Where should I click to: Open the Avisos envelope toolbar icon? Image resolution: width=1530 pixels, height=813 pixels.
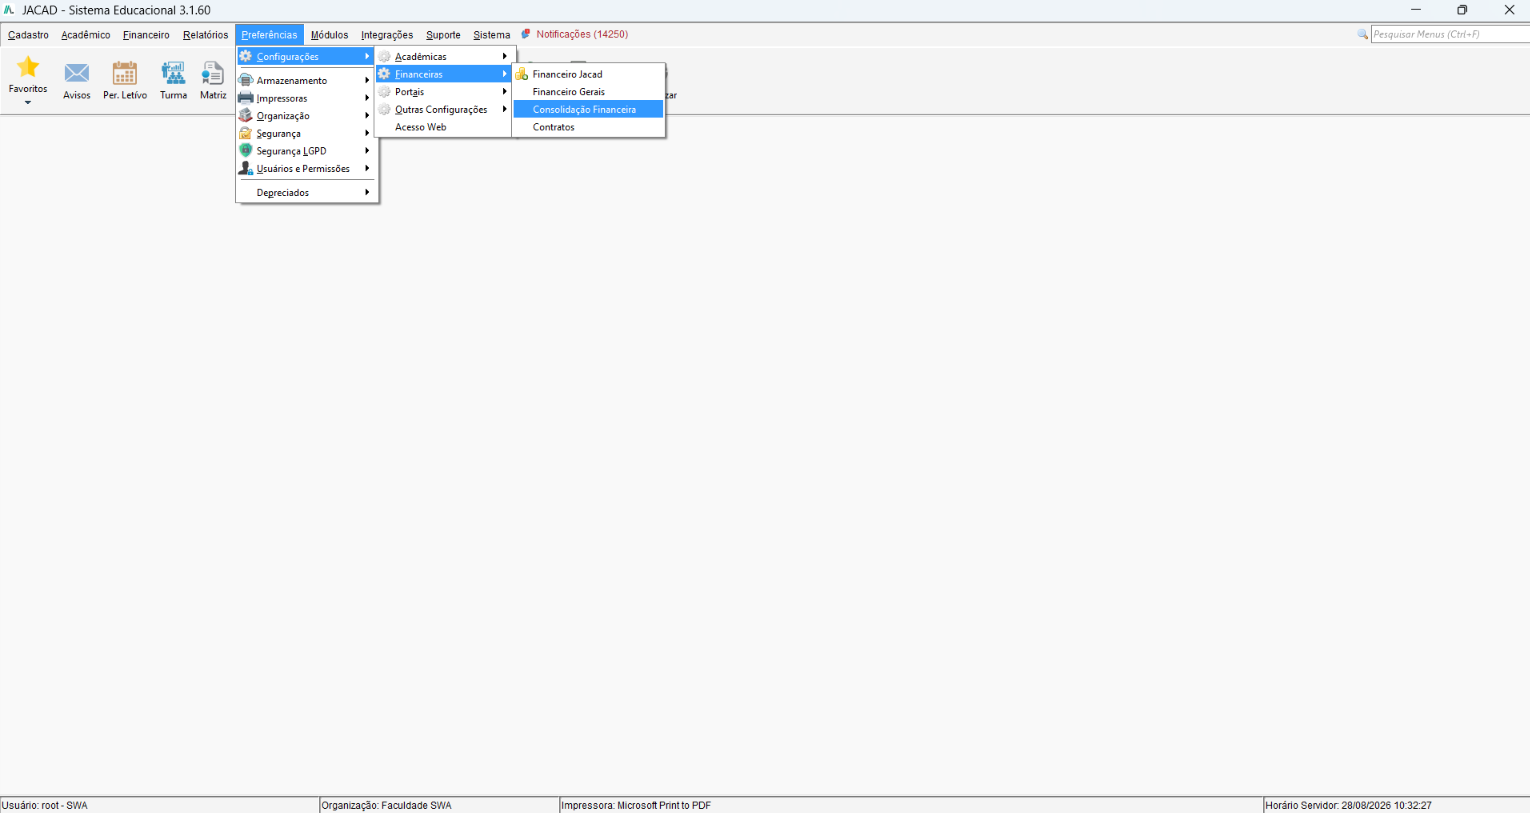[77, 80]
